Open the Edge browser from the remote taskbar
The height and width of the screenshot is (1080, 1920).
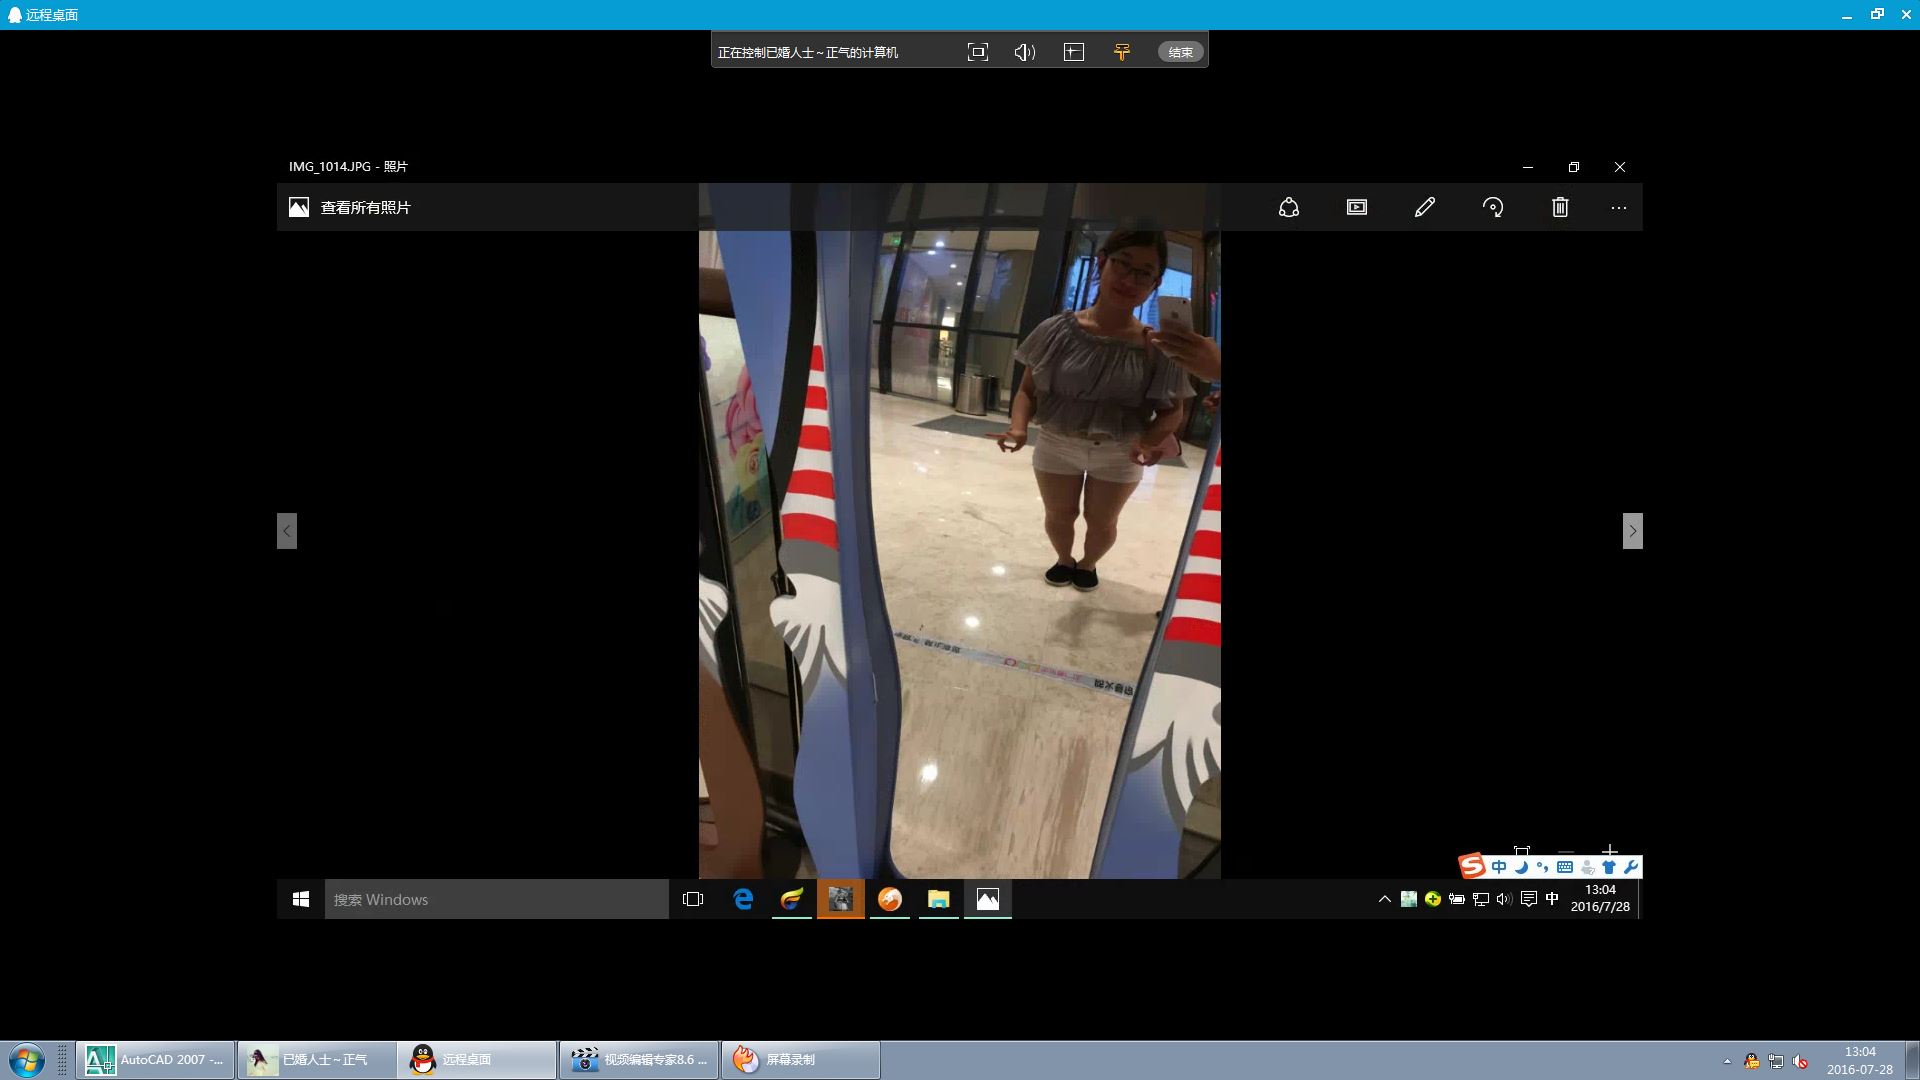(x=743, y=899)
